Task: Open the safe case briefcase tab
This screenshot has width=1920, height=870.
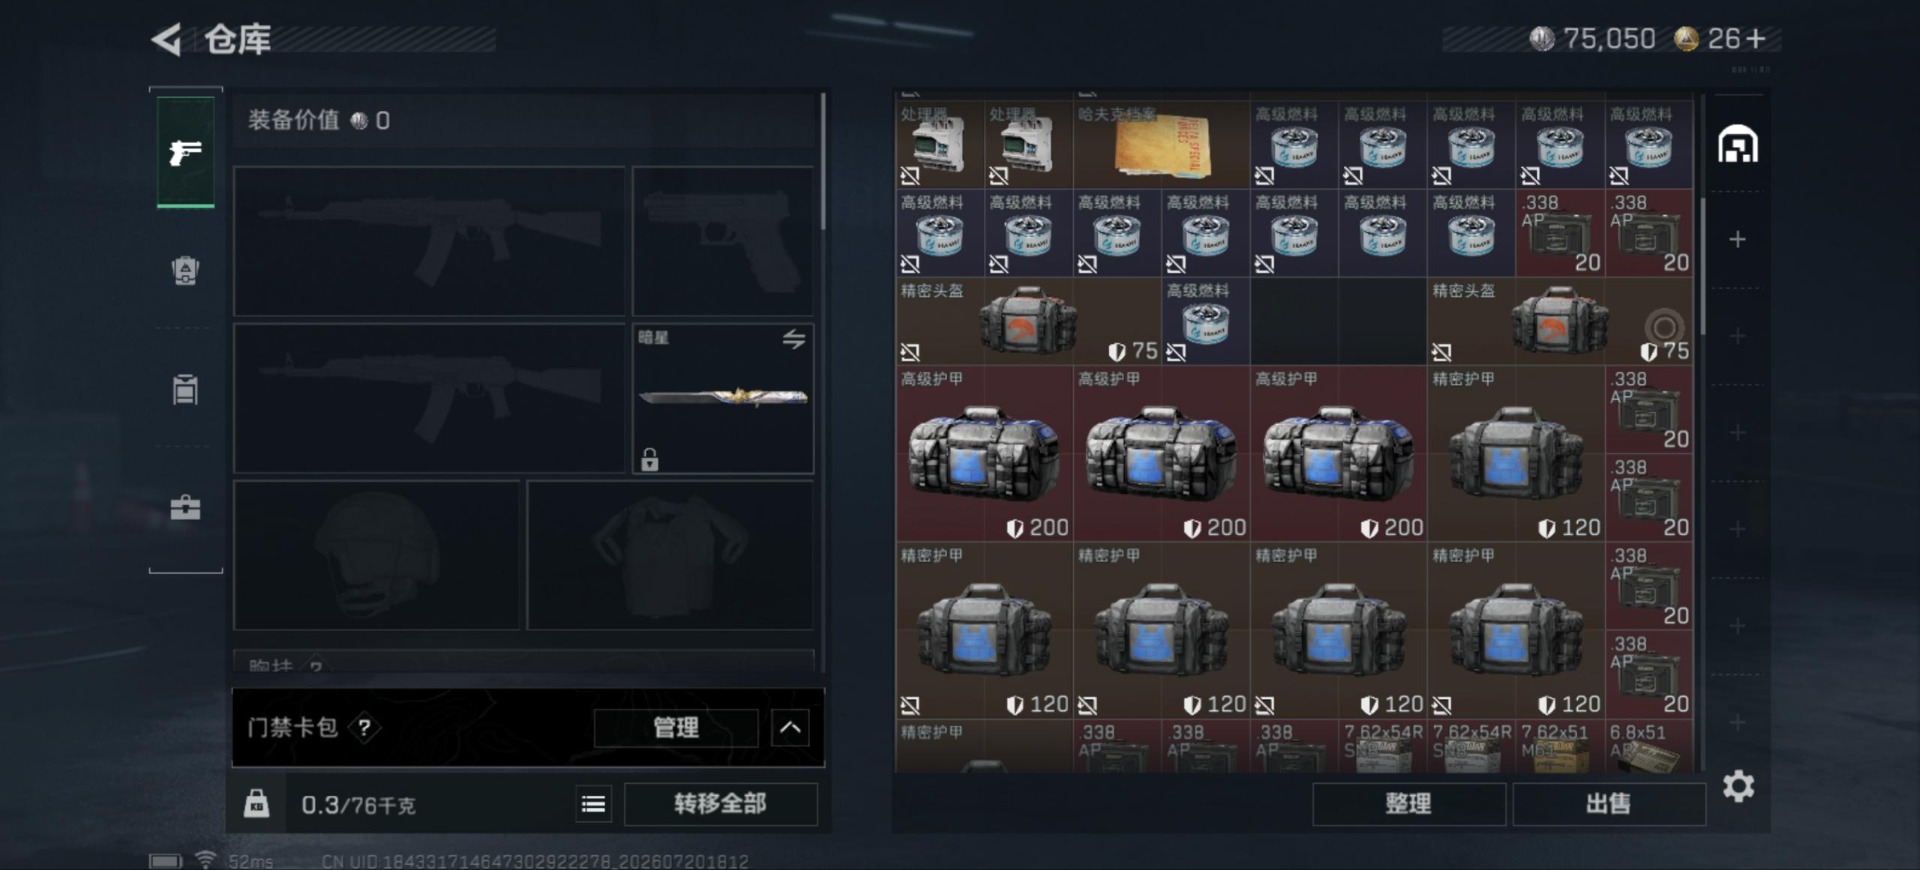Action: coord(185,508)
